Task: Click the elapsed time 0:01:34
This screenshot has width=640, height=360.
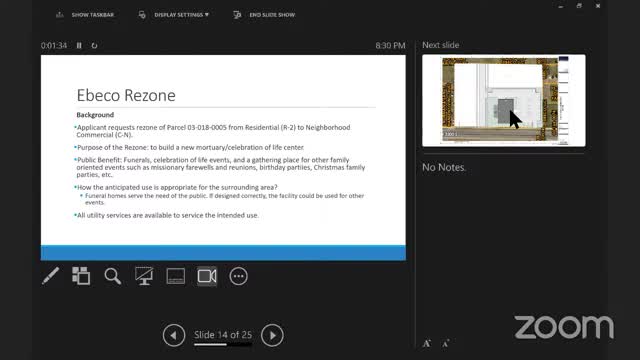Action: point(54,46)
